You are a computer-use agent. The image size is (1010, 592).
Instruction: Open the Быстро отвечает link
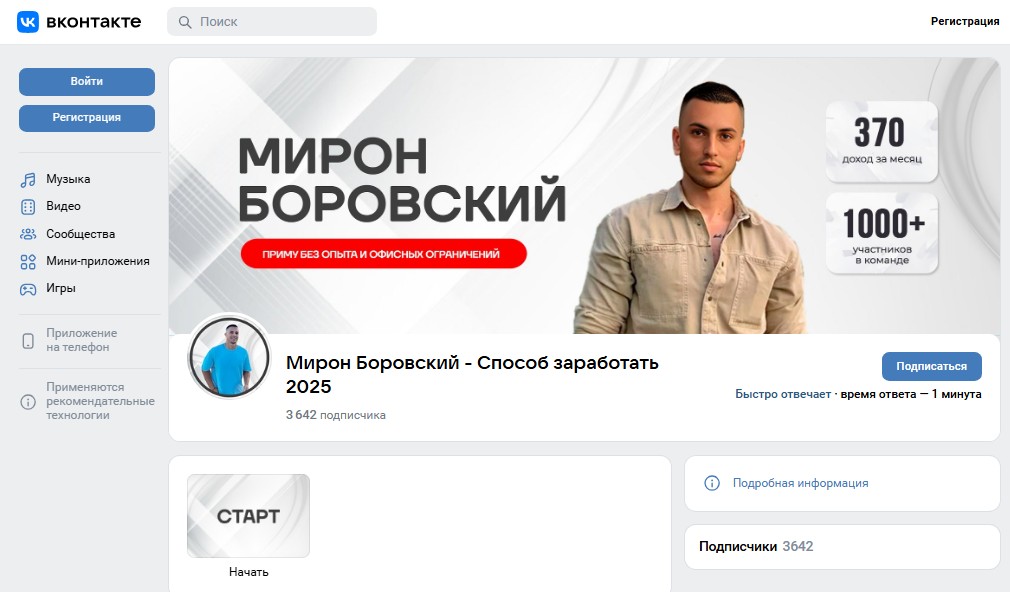(783, 394)
